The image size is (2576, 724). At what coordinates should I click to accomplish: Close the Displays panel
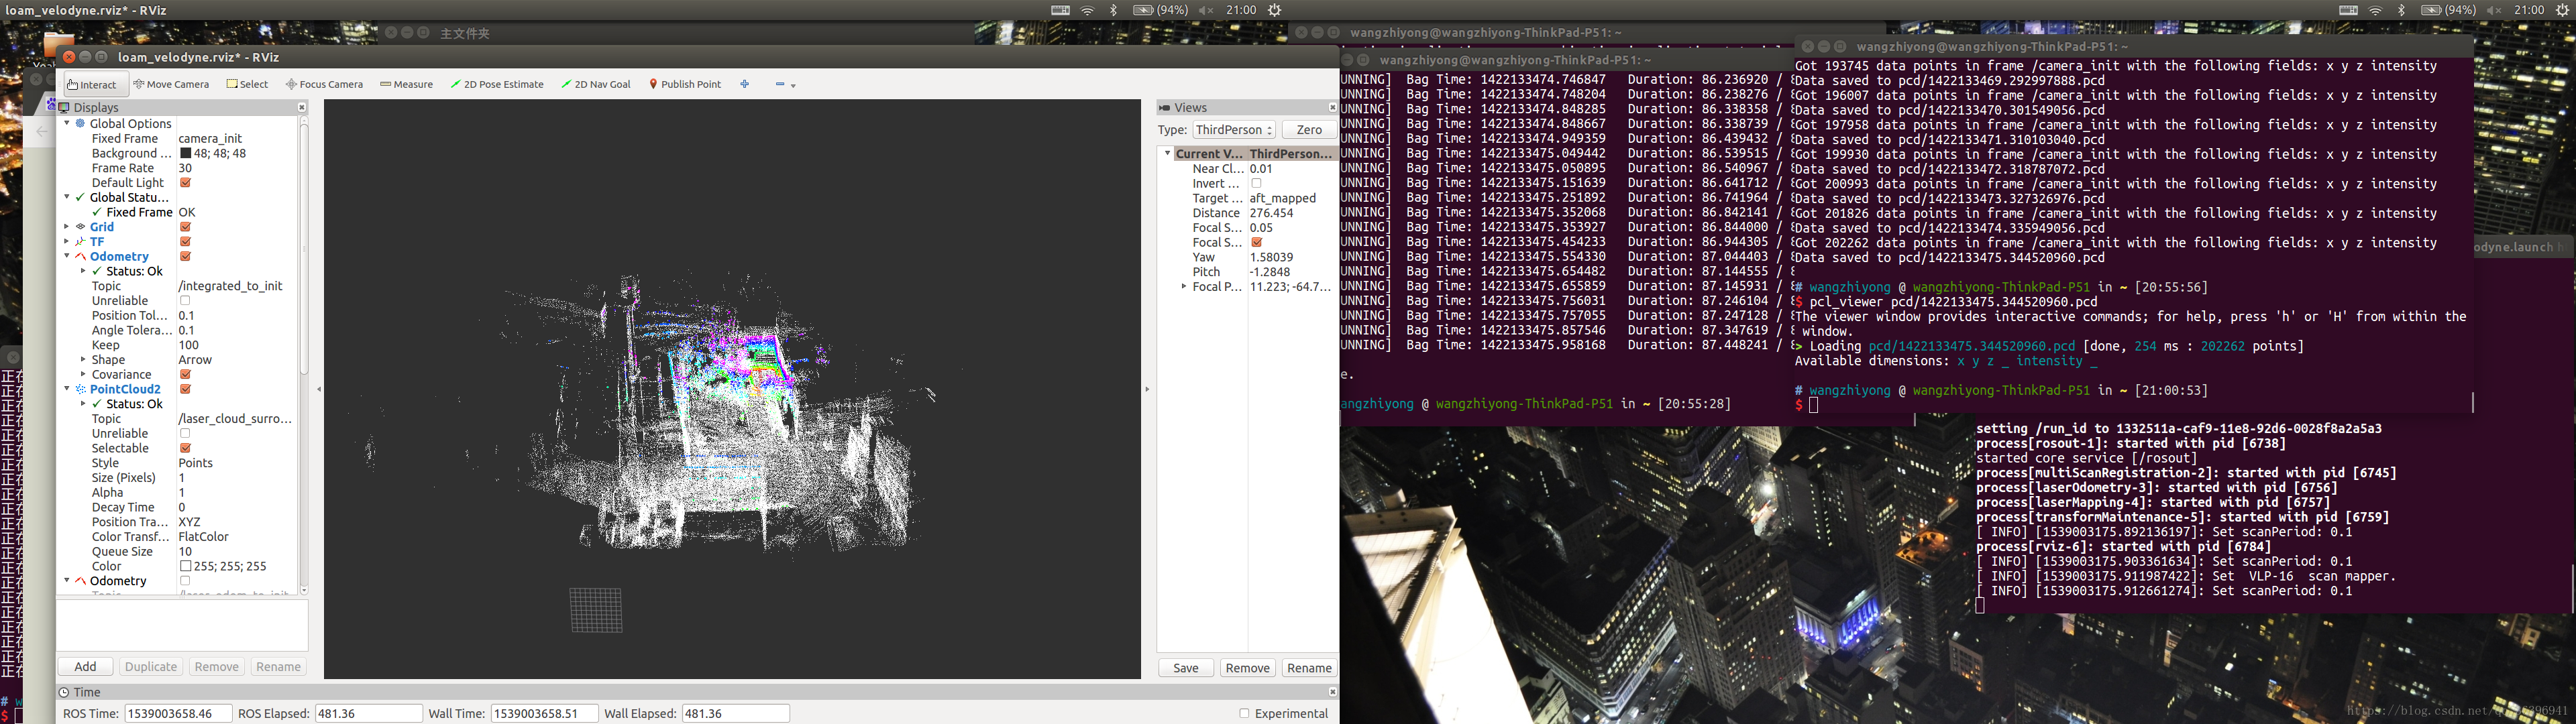tap(302, 107)
